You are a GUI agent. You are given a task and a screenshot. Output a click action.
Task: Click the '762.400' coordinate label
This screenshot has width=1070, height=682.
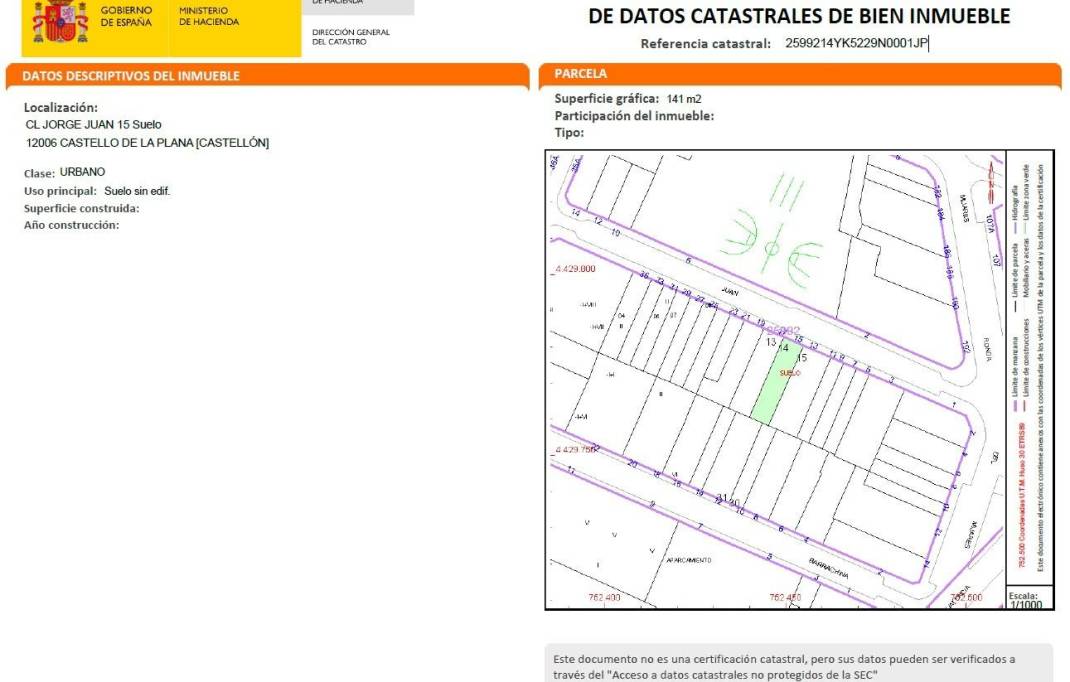(605, 597)
